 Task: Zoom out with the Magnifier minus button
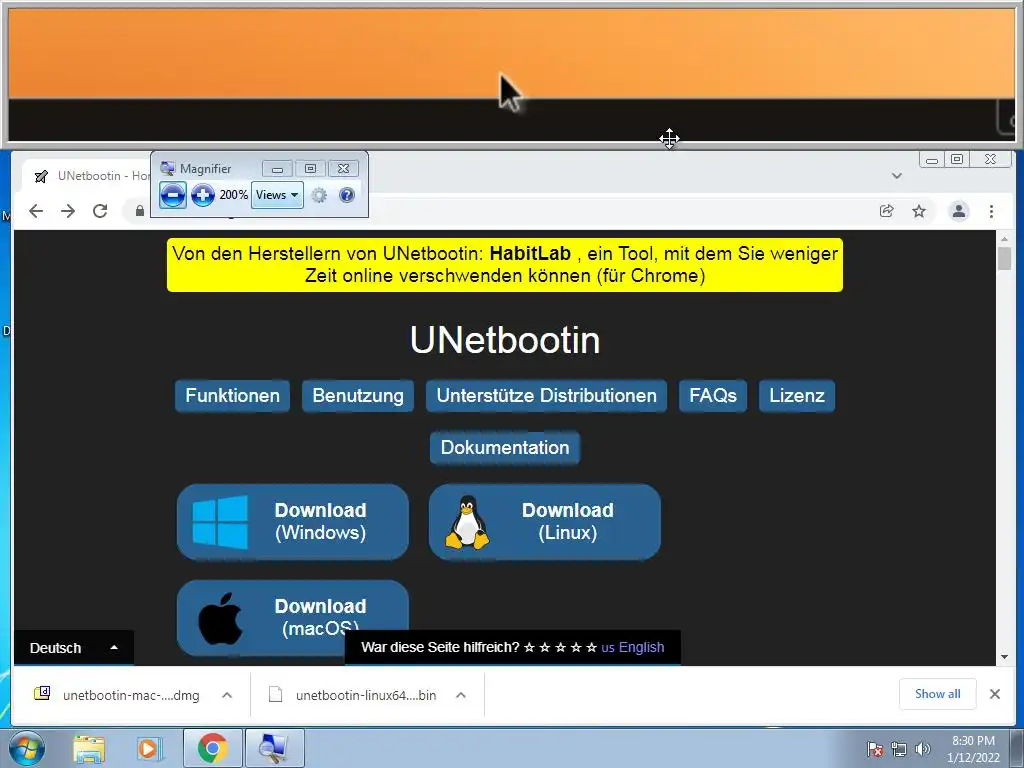tap(172, 195)
